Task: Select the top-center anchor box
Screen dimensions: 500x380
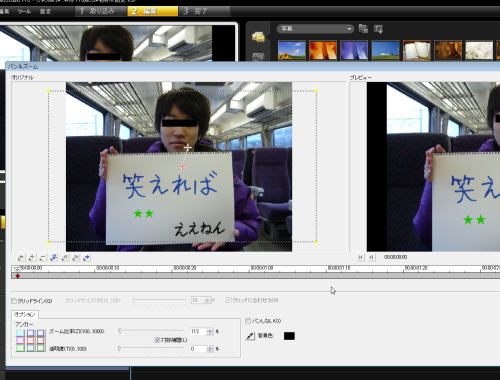Action: coord(31,333)
